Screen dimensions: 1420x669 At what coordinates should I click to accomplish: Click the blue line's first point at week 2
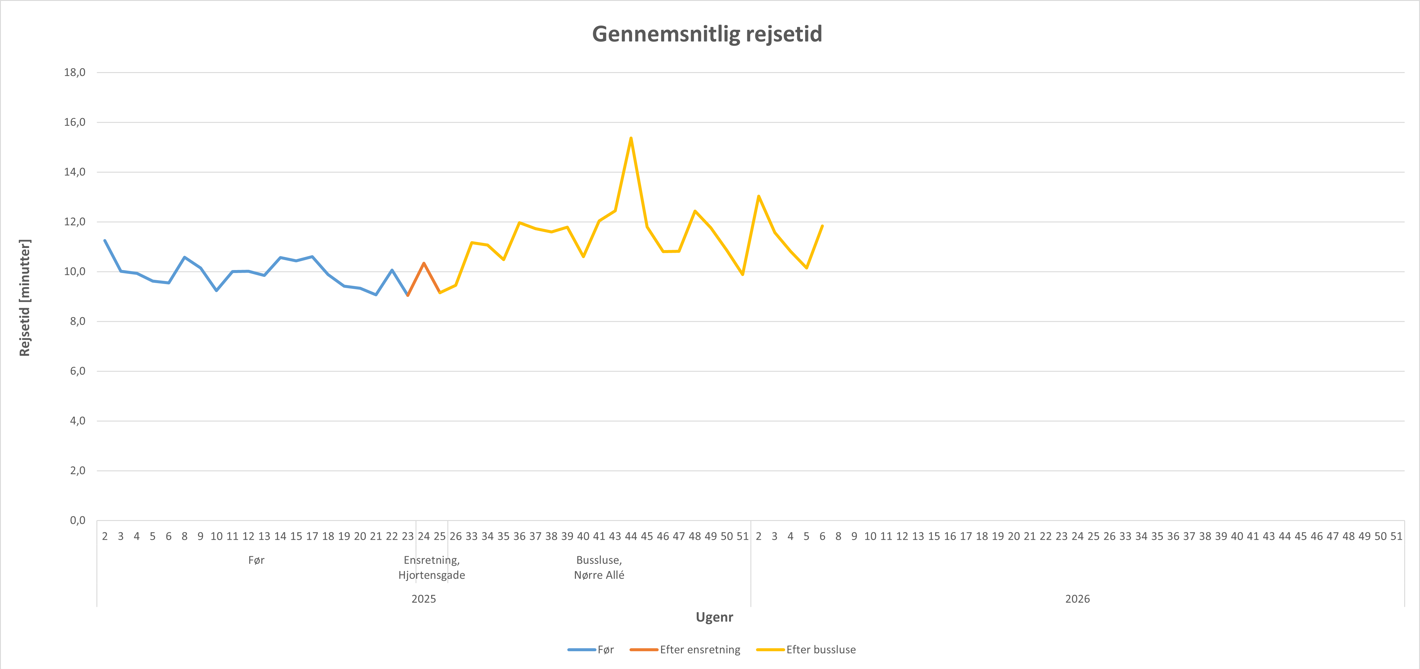tap(105, 240)
